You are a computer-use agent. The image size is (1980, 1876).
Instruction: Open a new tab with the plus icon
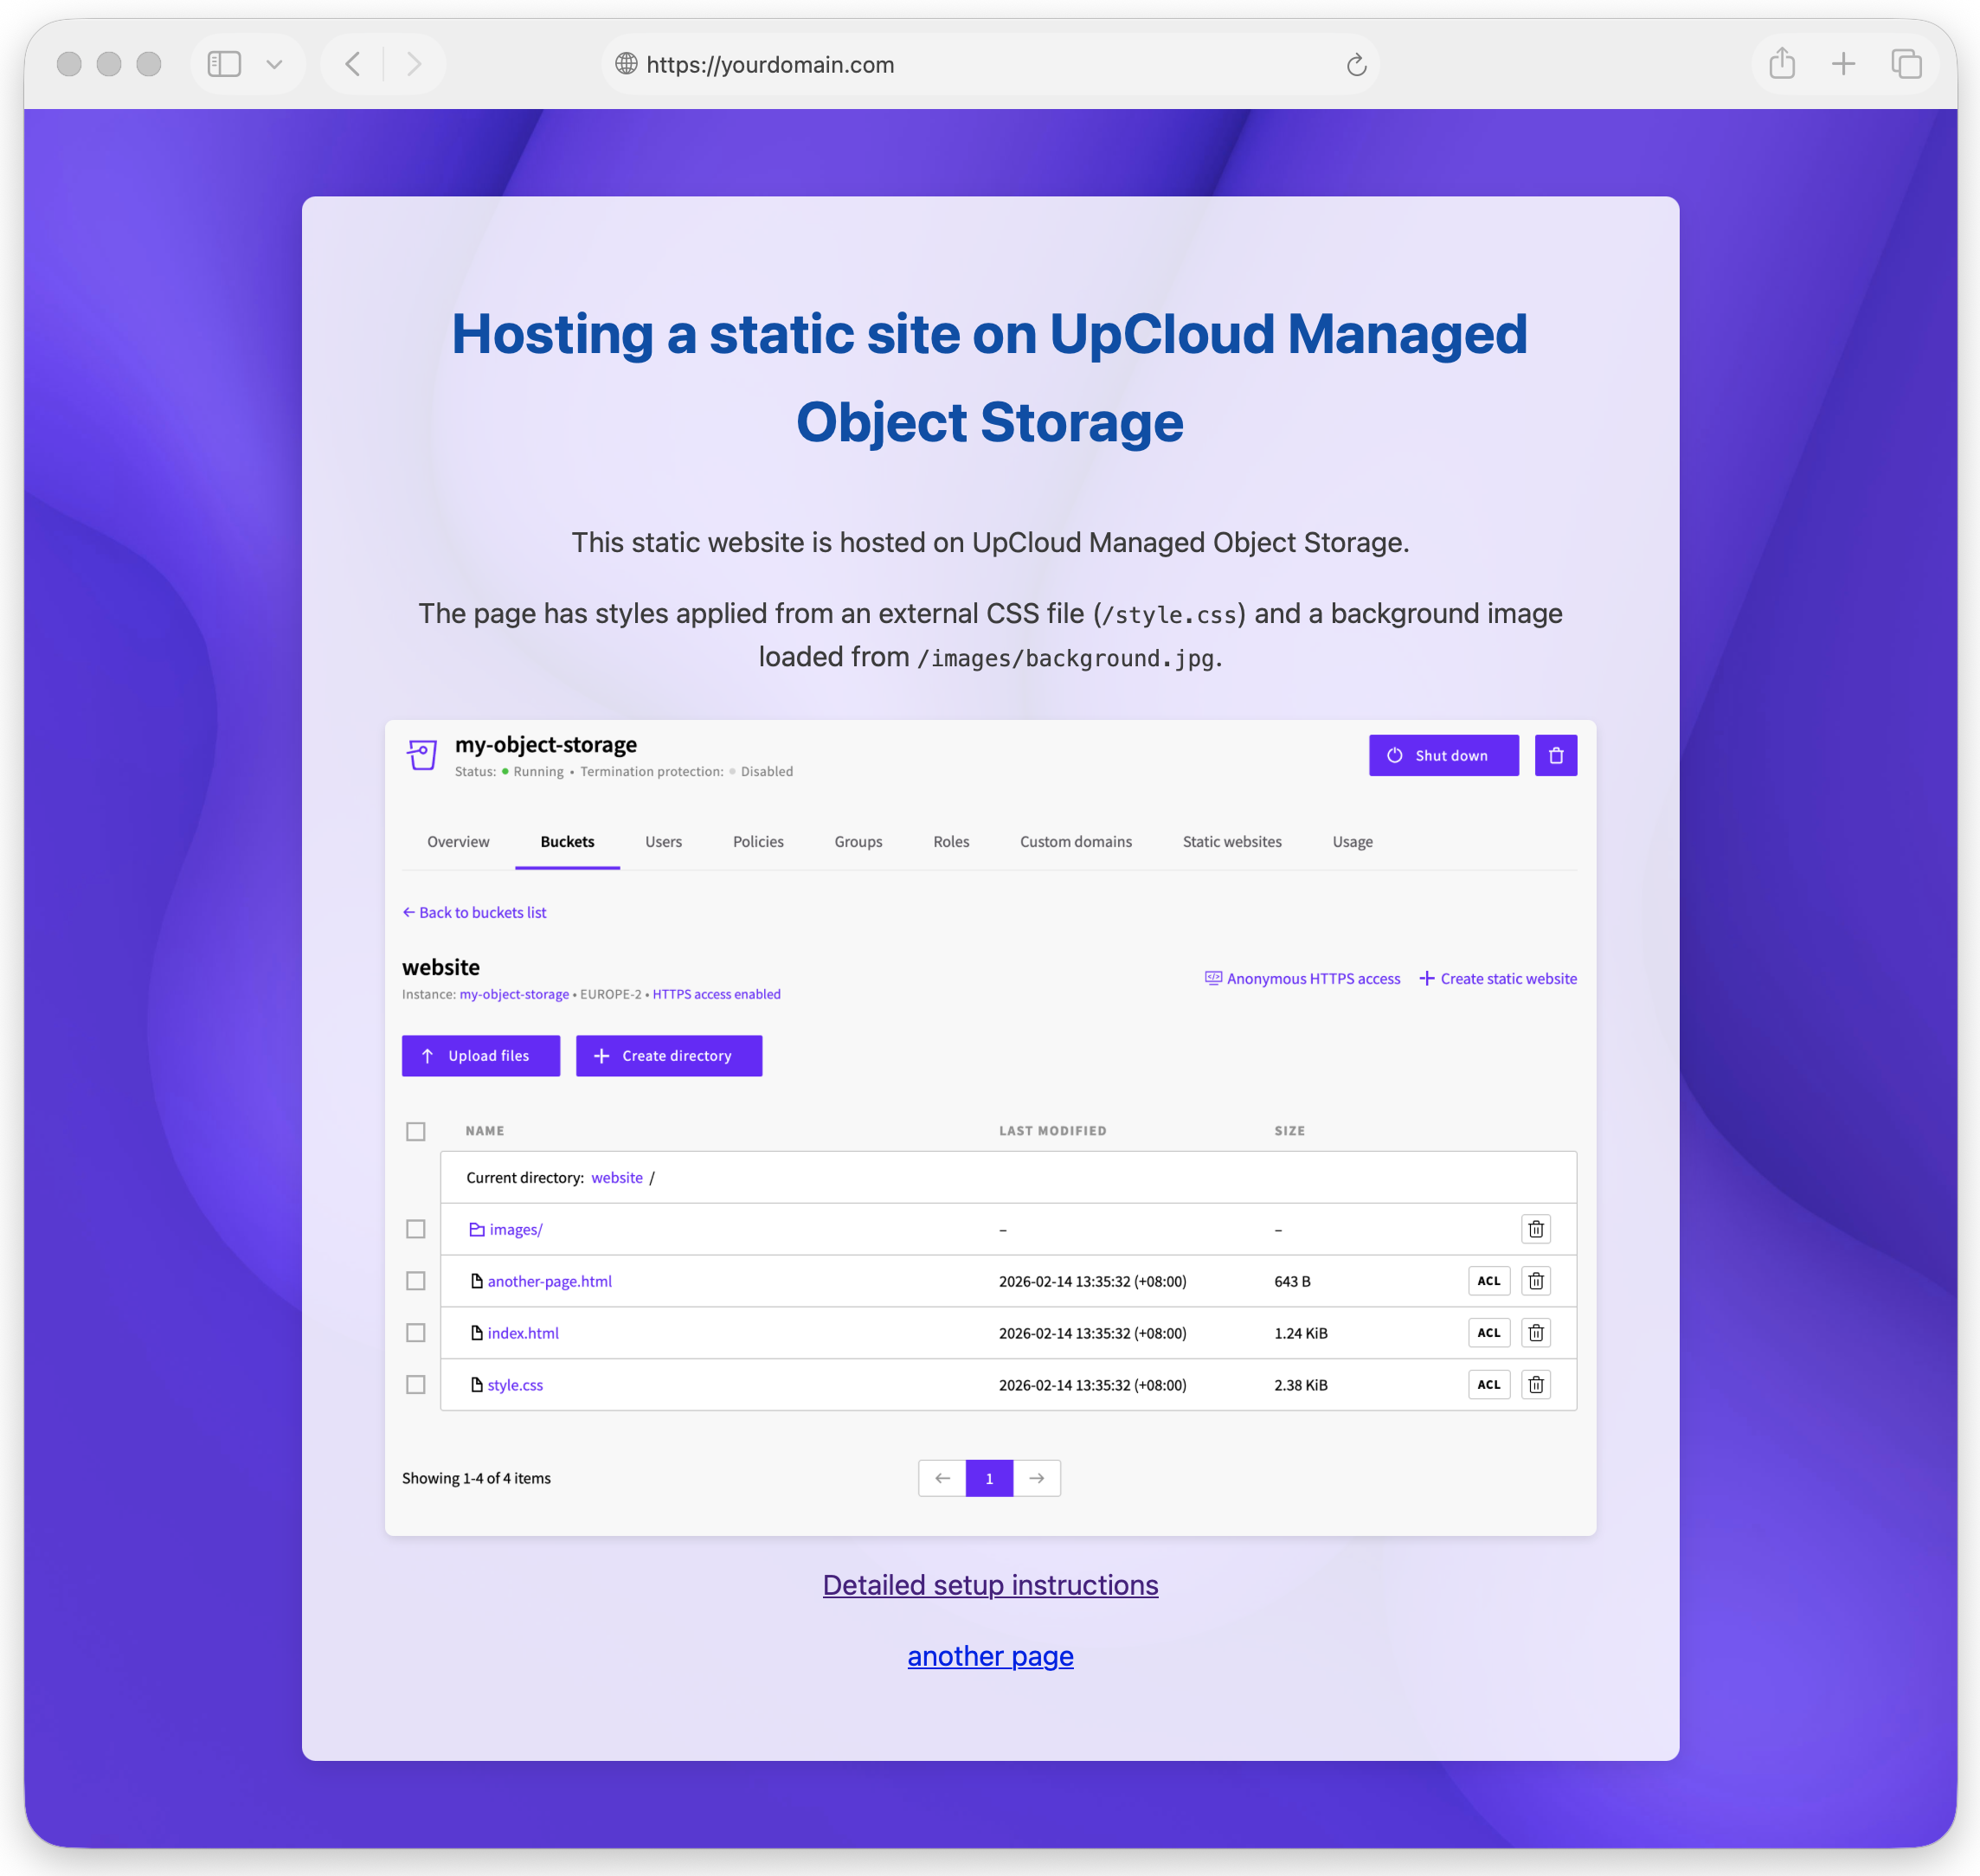1843,64
